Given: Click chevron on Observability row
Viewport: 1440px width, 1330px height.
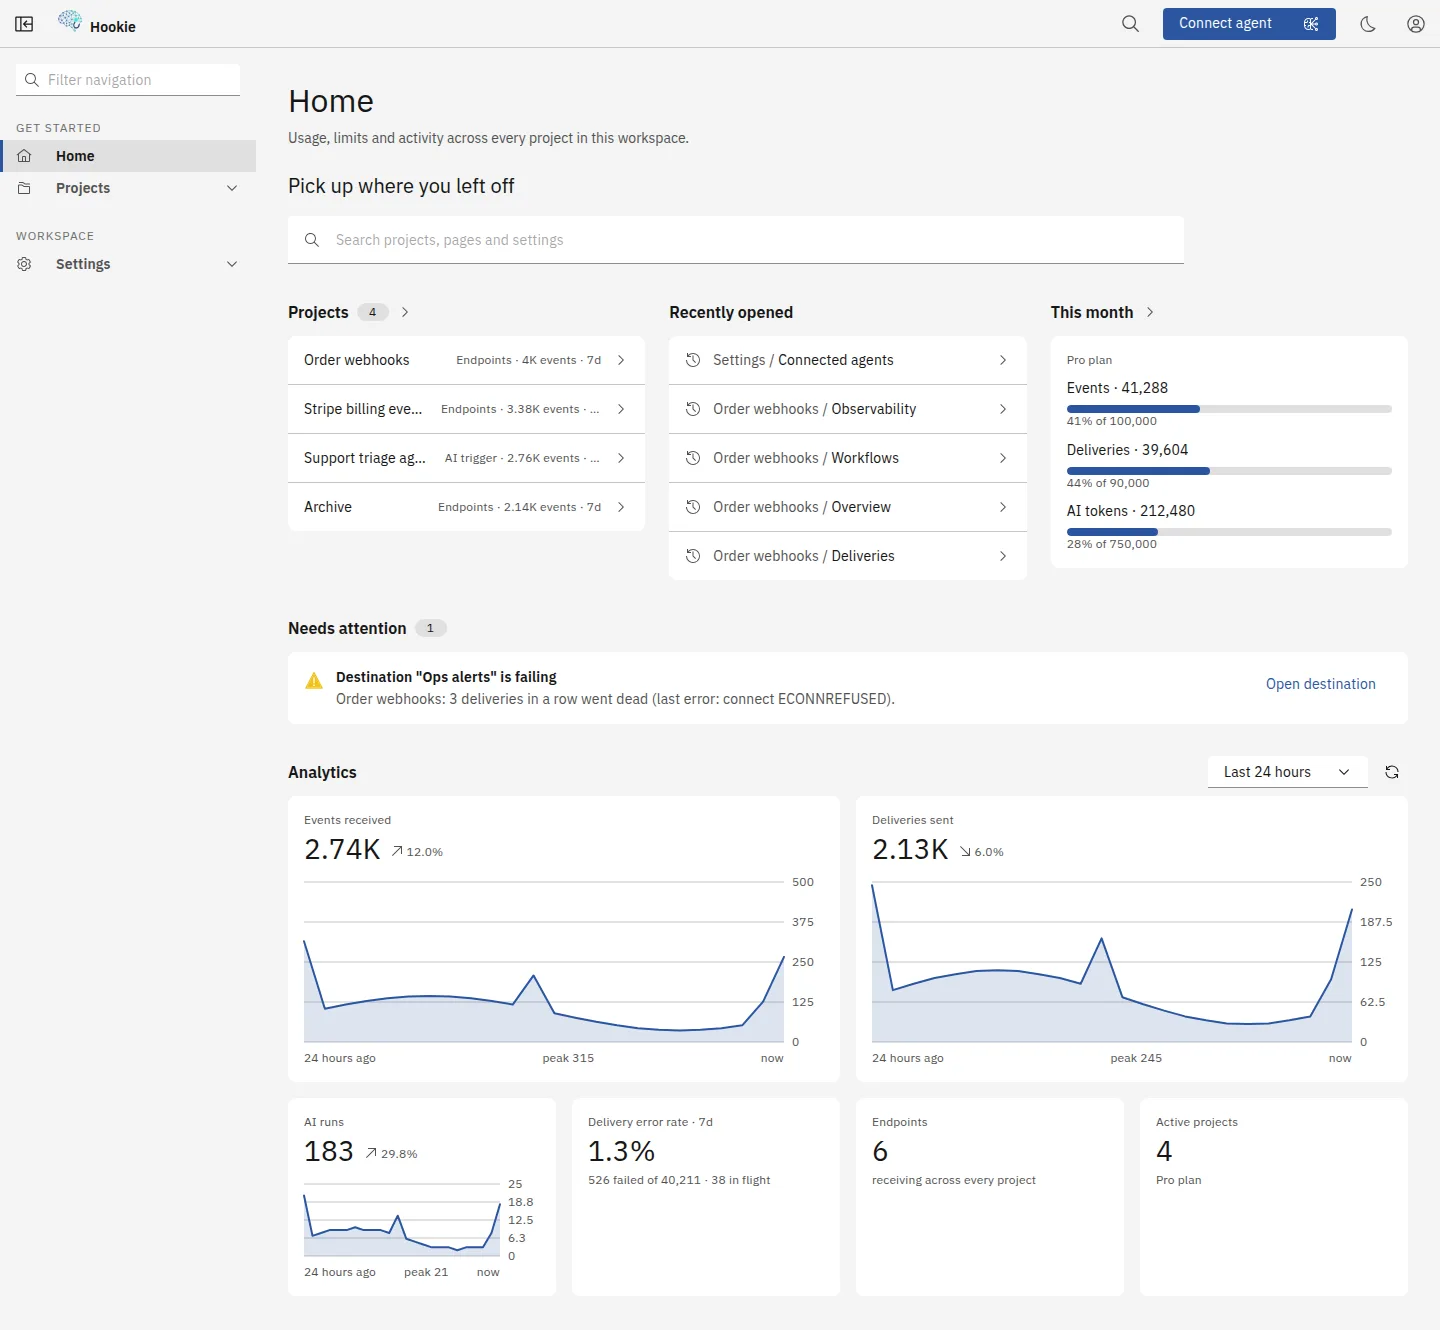Looking at the screenshot, I should click(1003, 409).
